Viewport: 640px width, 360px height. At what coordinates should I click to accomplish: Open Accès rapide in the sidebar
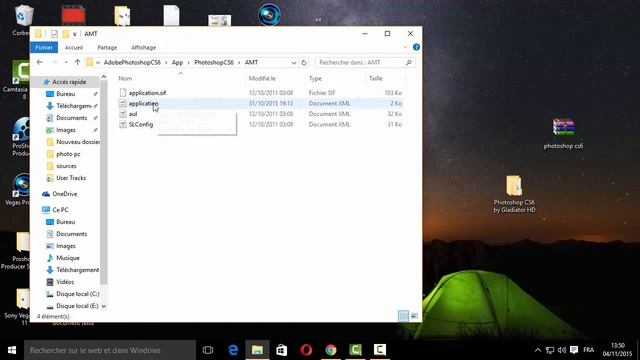coord(69,82)
